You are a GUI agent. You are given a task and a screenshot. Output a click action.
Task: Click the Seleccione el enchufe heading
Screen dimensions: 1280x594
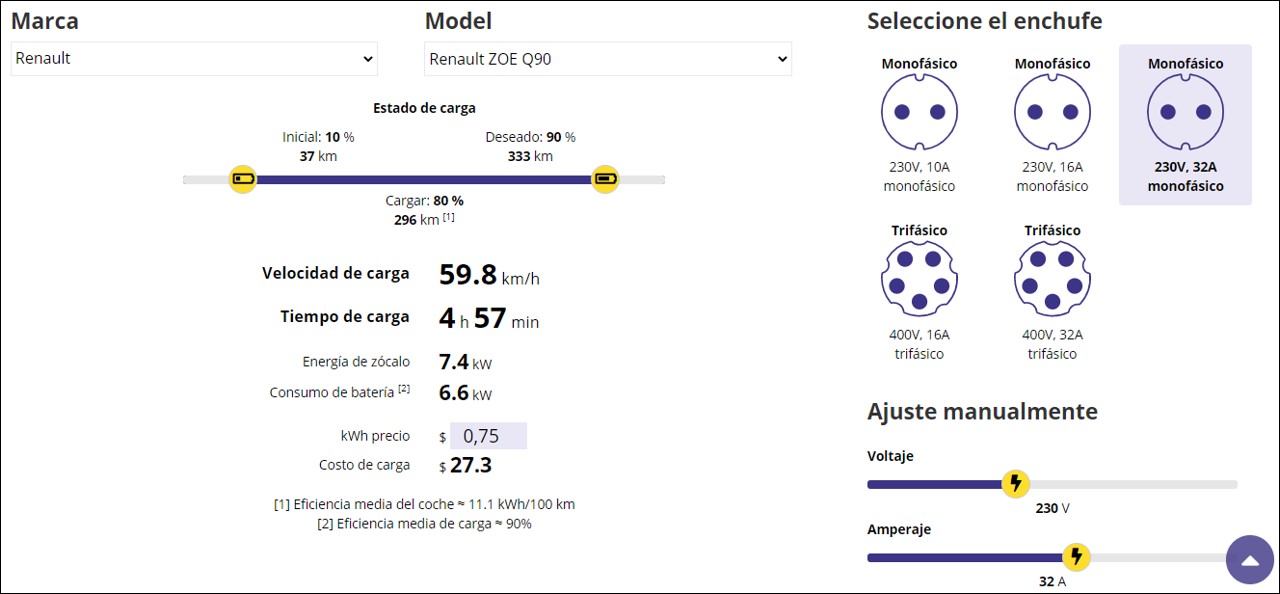point(984,21)
